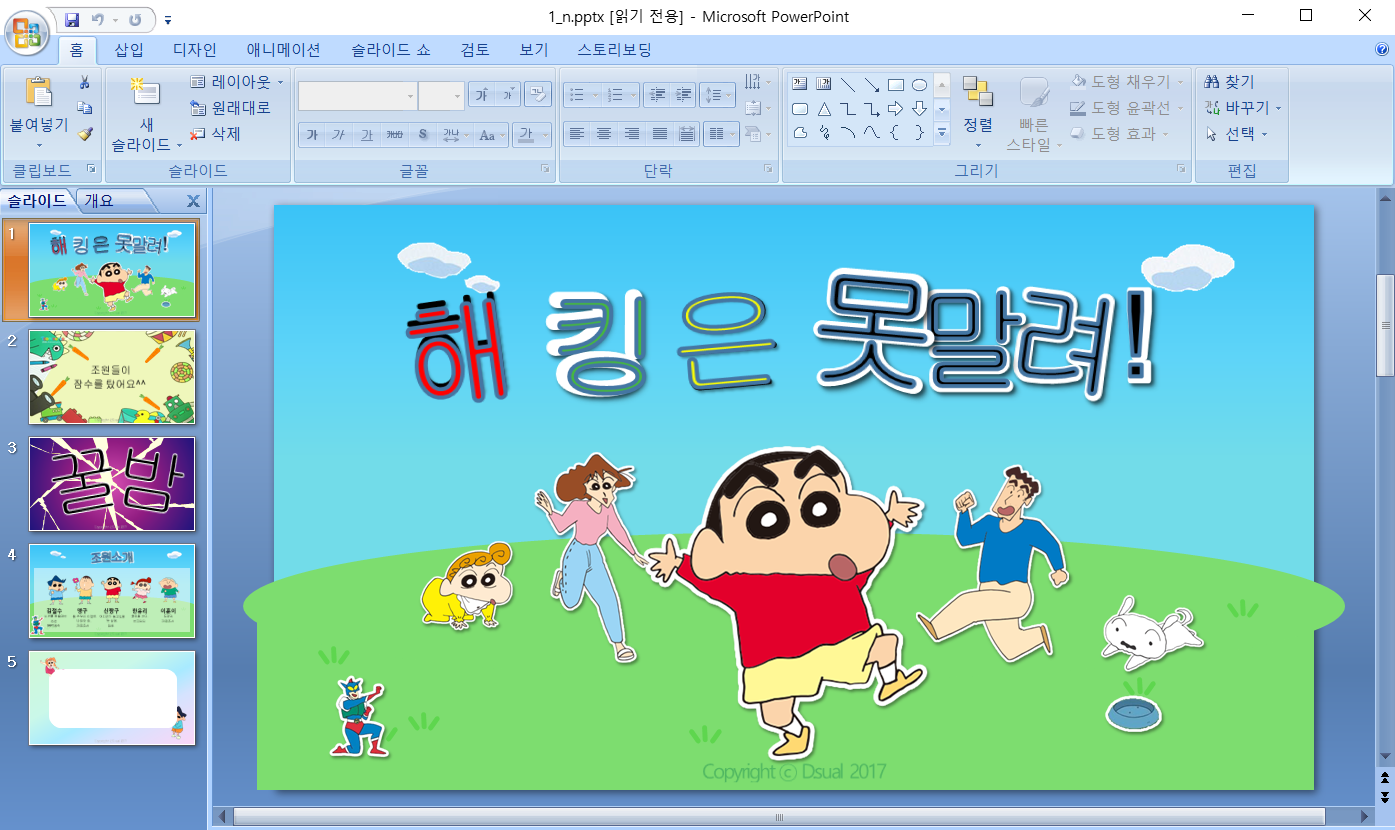The height and width of the screenshot is (830, 1395).
Task: Click the decrease font size icon
Action: click(508, 95)
